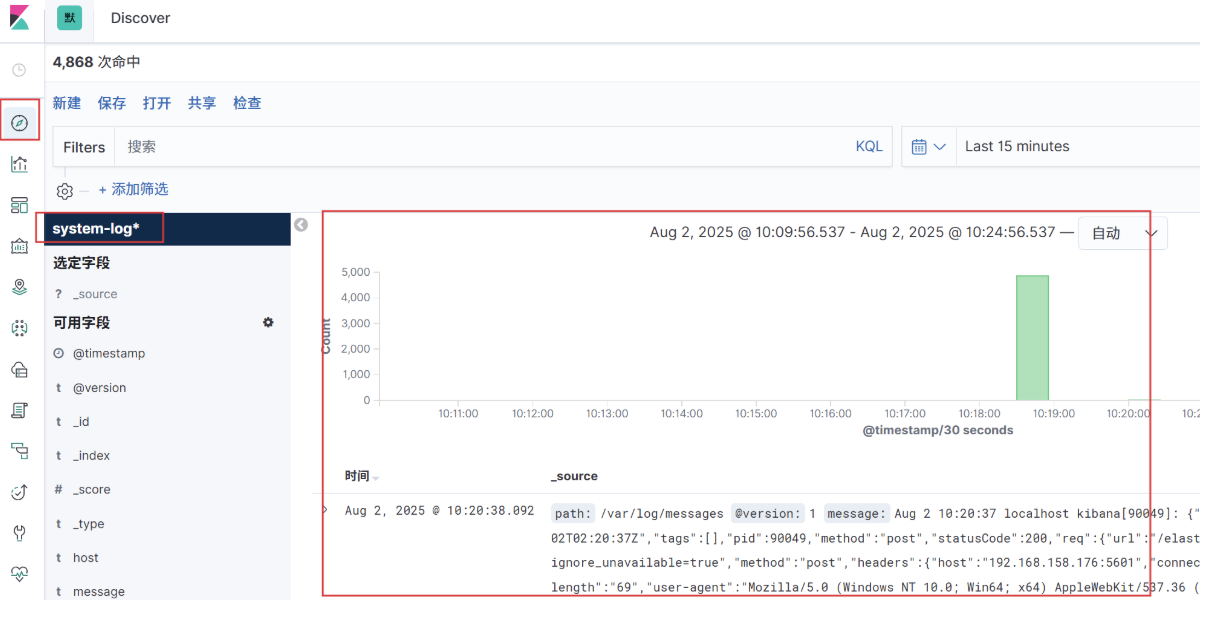Click the Aug 2, 2025 @ 10:20:38.092 timestamp

click(x=439, y=511)
